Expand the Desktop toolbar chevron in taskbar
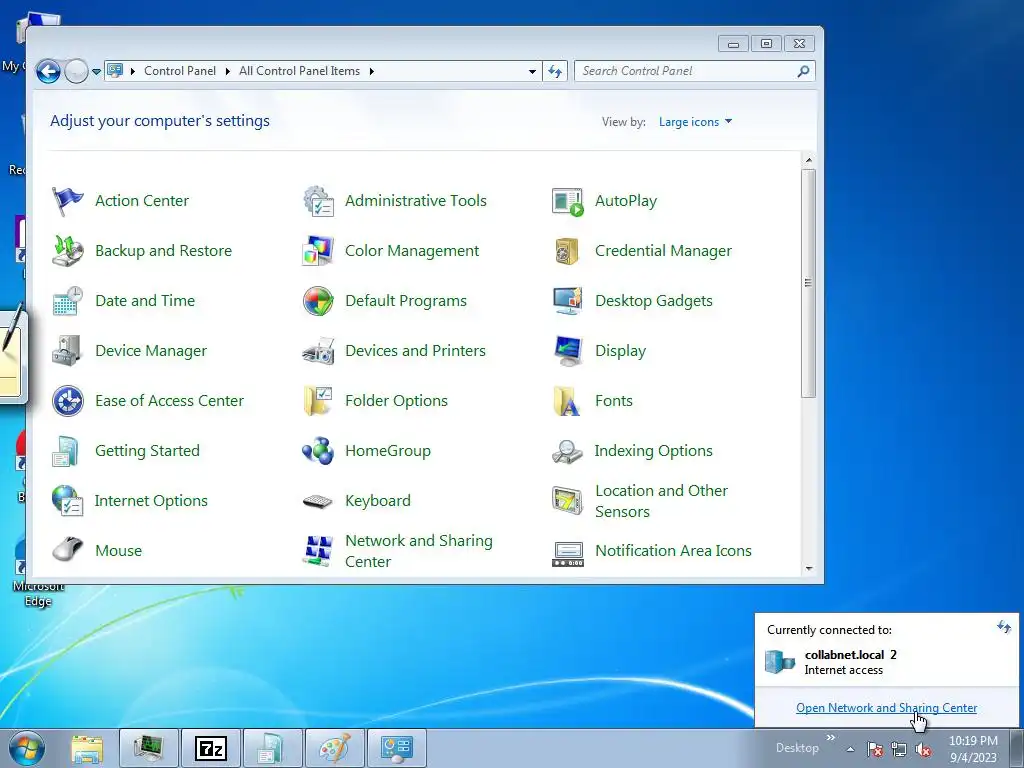1024x768 pixels. pos(831,738)
